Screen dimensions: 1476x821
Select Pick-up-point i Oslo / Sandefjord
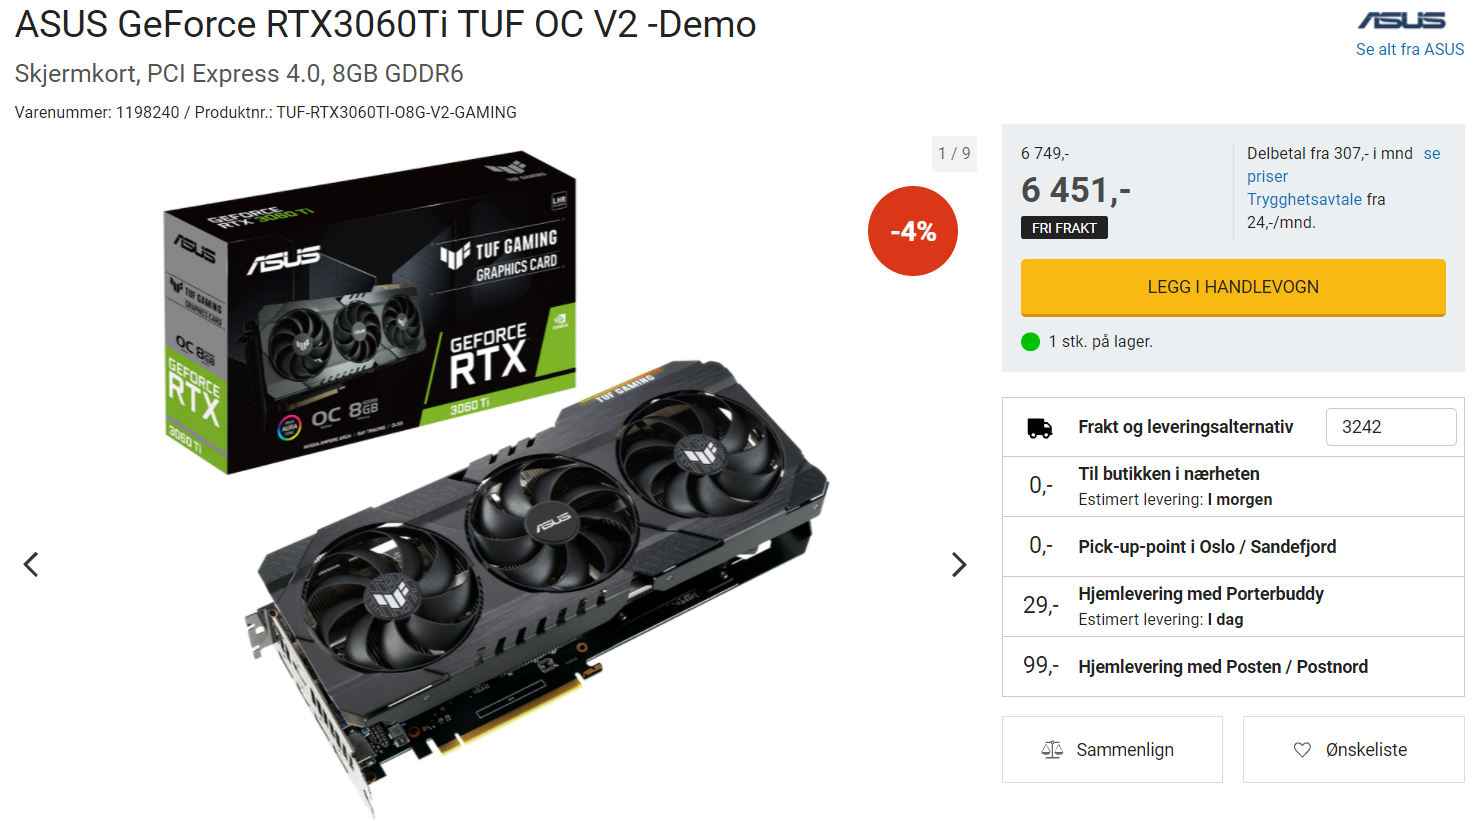[x=1233, y=547]
